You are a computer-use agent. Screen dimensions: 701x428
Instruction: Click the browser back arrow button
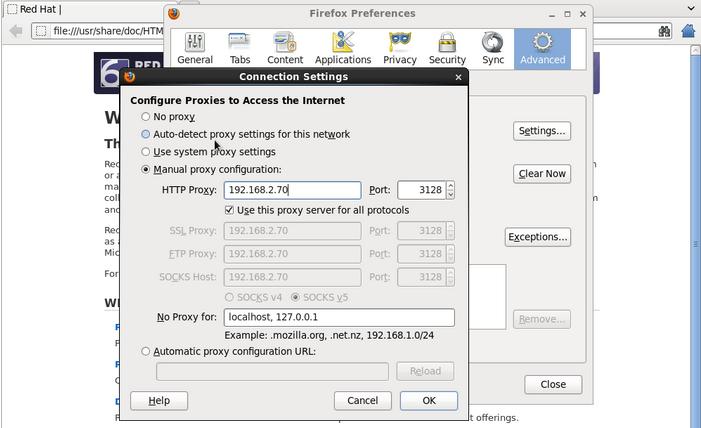coord(16,31)
